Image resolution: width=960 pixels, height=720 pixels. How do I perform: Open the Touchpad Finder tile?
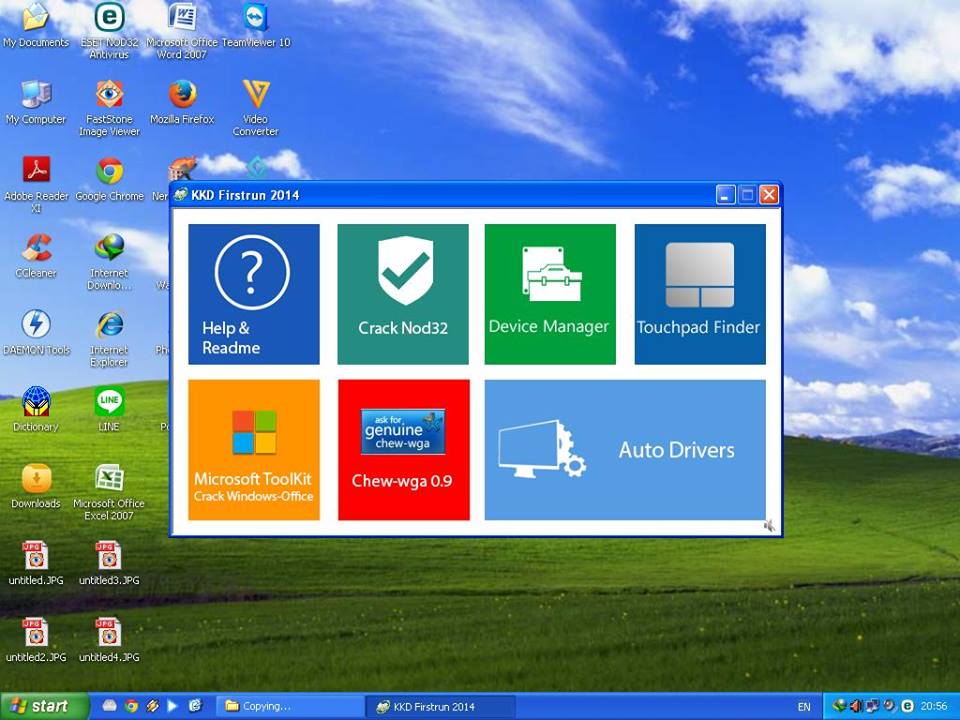tap(700, 294)
